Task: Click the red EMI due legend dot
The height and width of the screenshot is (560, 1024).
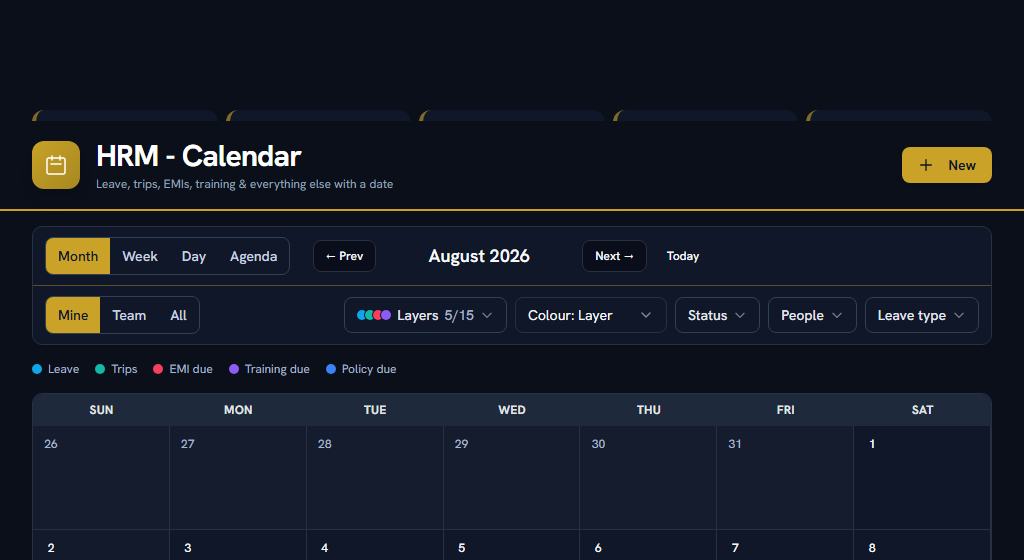Action: [158, 369]
